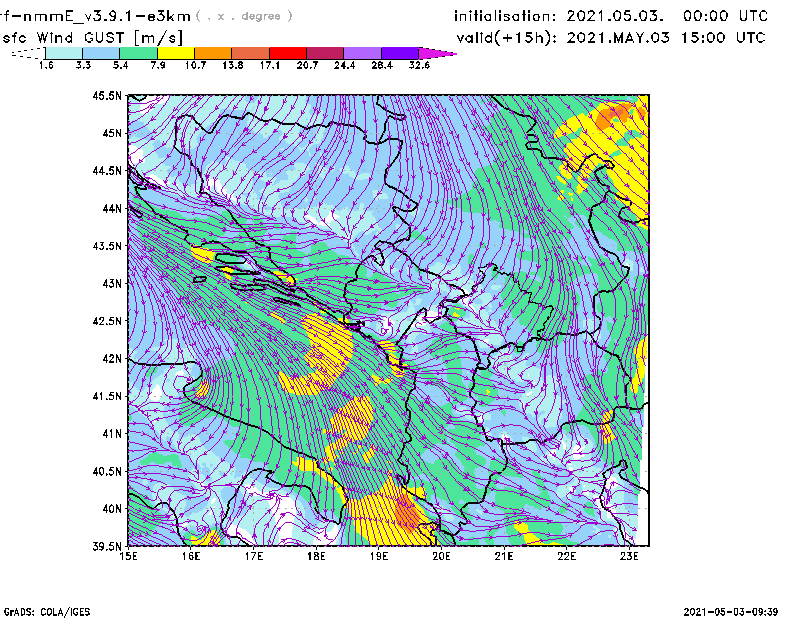The image size is (800, 618).
Task: Click the '15E' longitude label
Action: (128, 556)
